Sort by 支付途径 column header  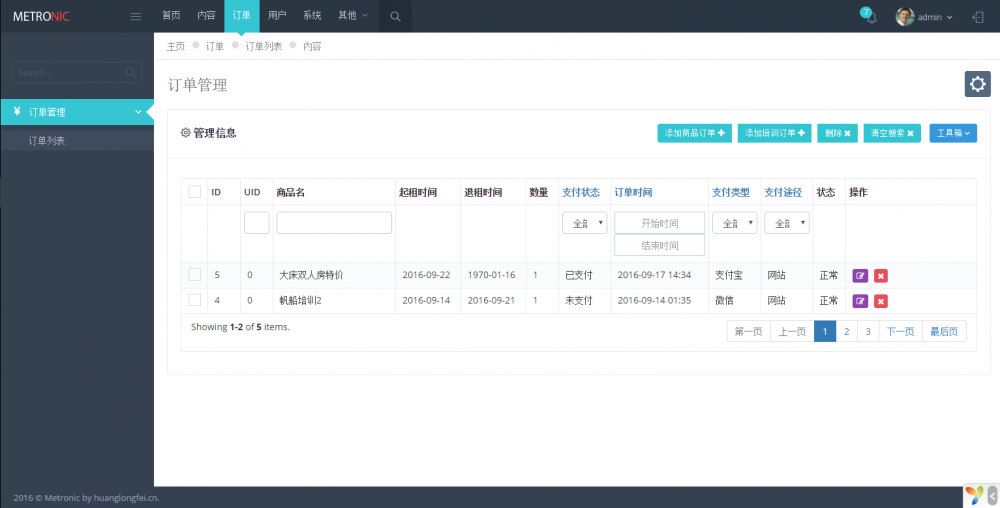(x=783, y=192)
